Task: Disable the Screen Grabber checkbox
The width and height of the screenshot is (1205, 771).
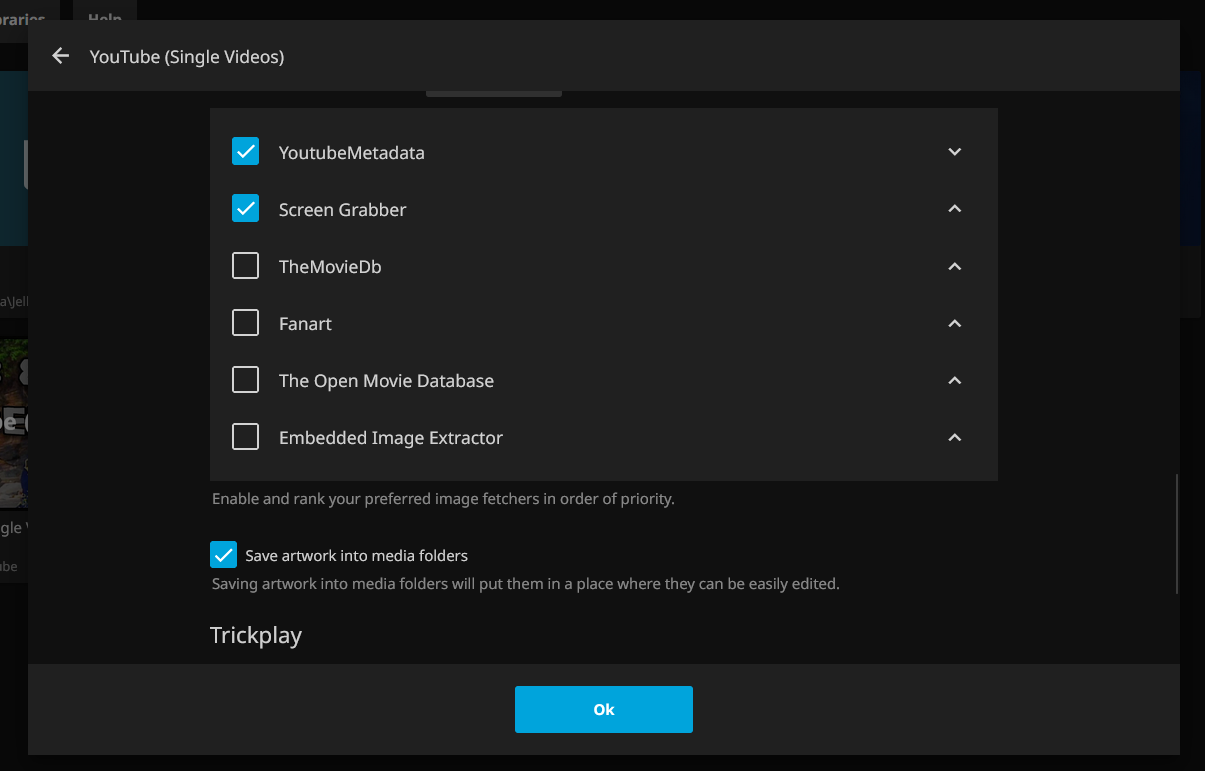Action: (245, 209)
